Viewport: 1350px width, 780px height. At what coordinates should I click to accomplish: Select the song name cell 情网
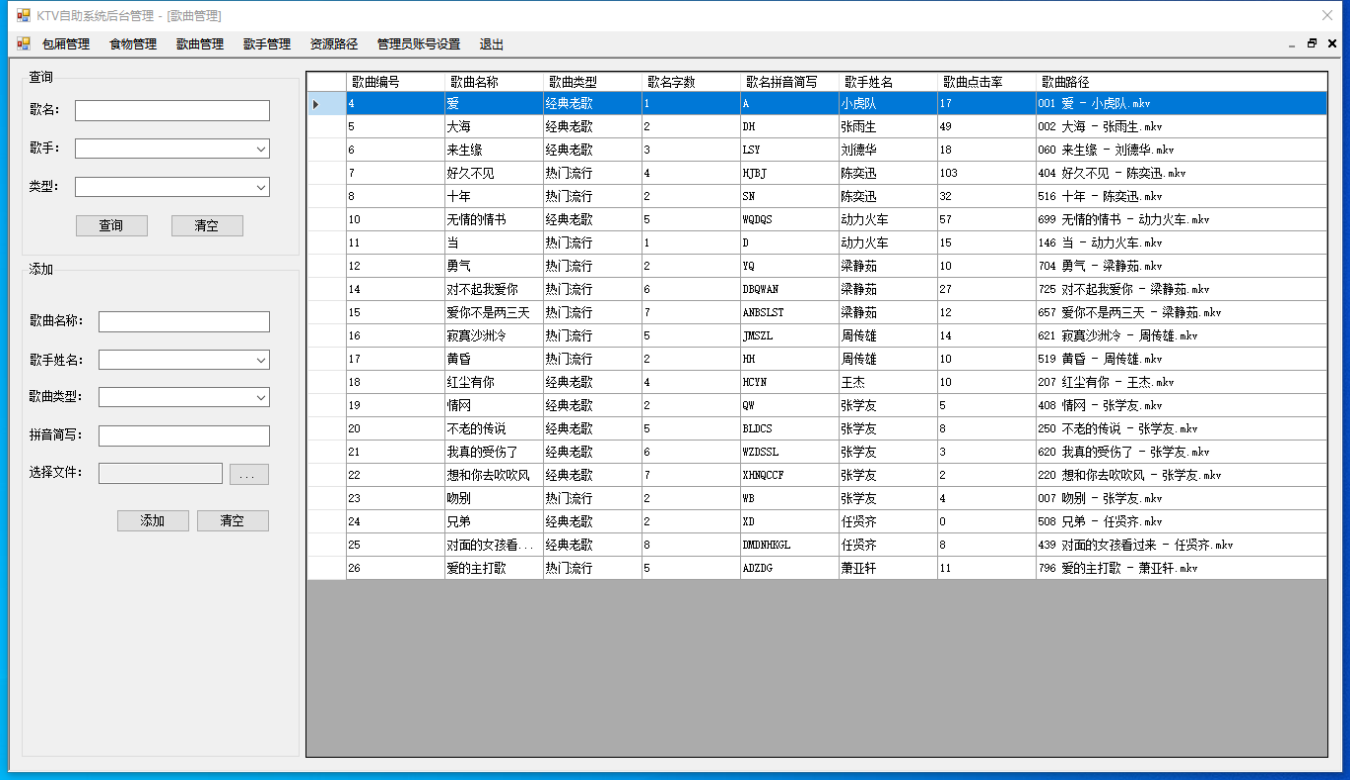point(494,405)
